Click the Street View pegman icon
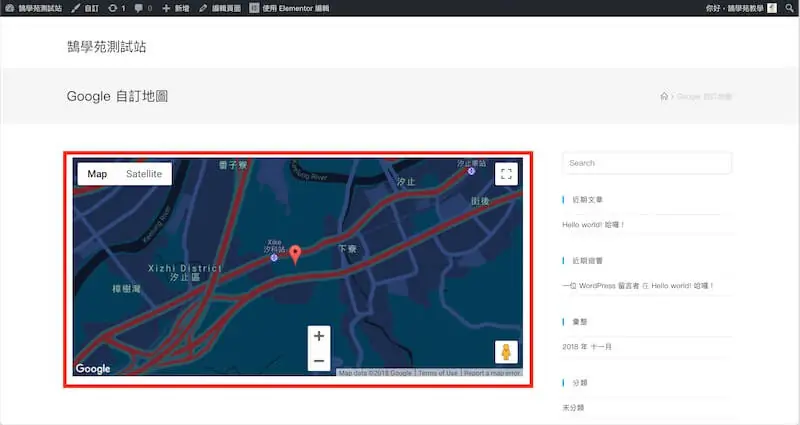 506,352
